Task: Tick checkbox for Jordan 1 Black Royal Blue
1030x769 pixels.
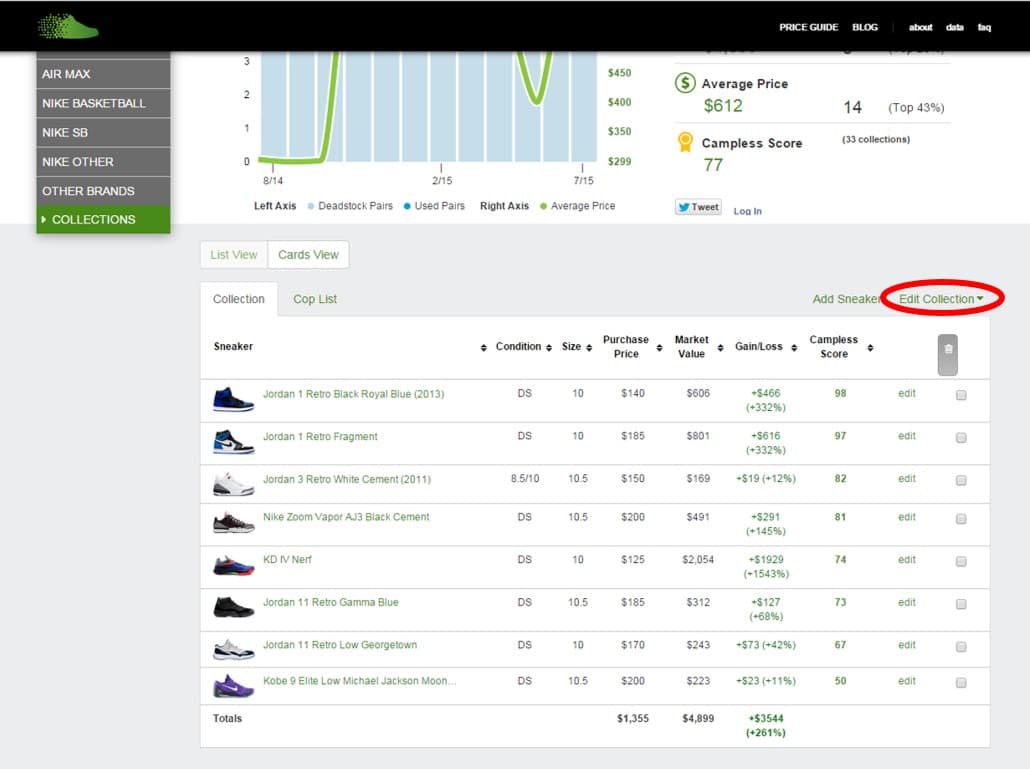Action: click(961, 395)
